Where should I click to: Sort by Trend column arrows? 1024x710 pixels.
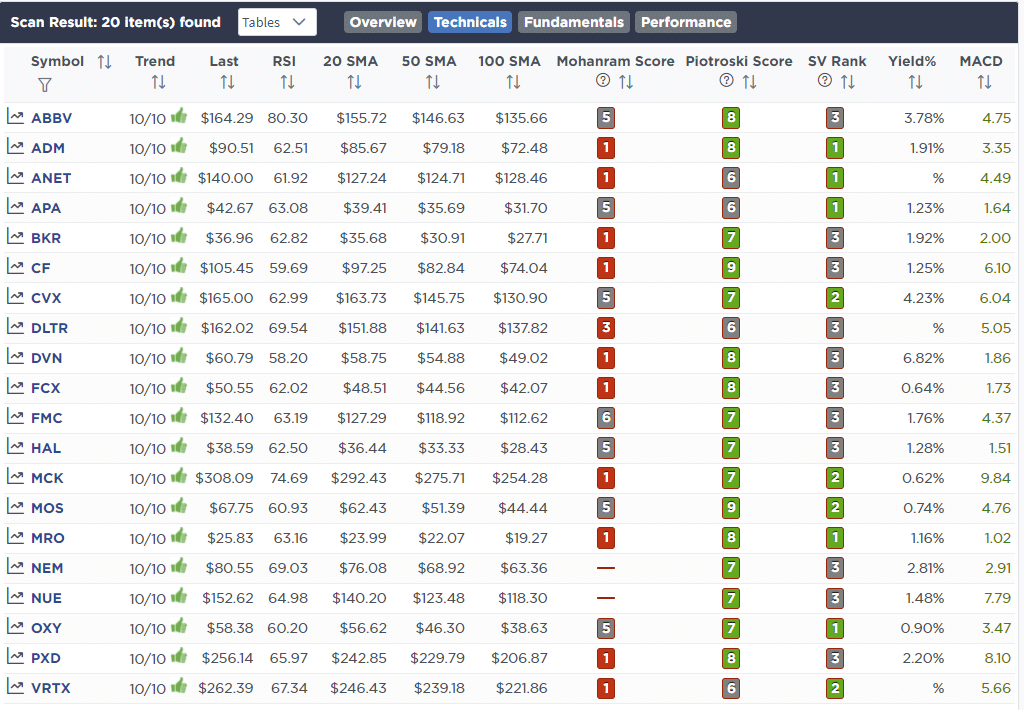pyautogui.click(x=158, y=82)
